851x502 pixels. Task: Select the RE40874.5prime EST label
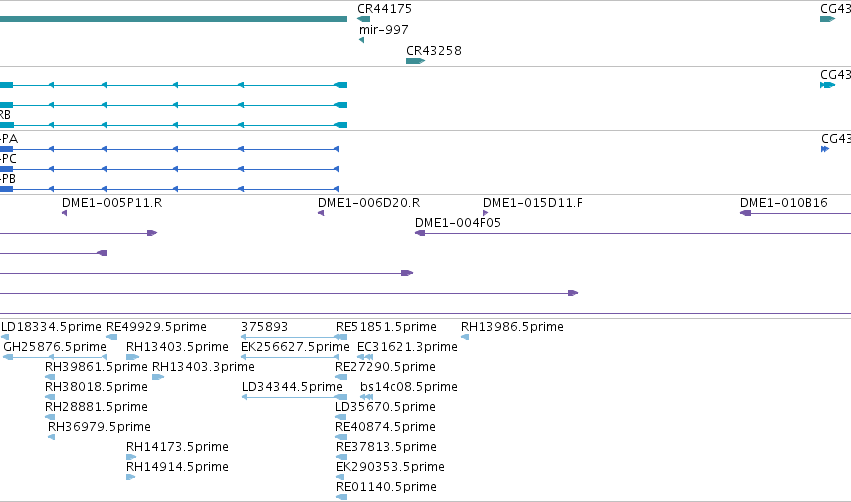pyautogui.click(x=385, y=427)
